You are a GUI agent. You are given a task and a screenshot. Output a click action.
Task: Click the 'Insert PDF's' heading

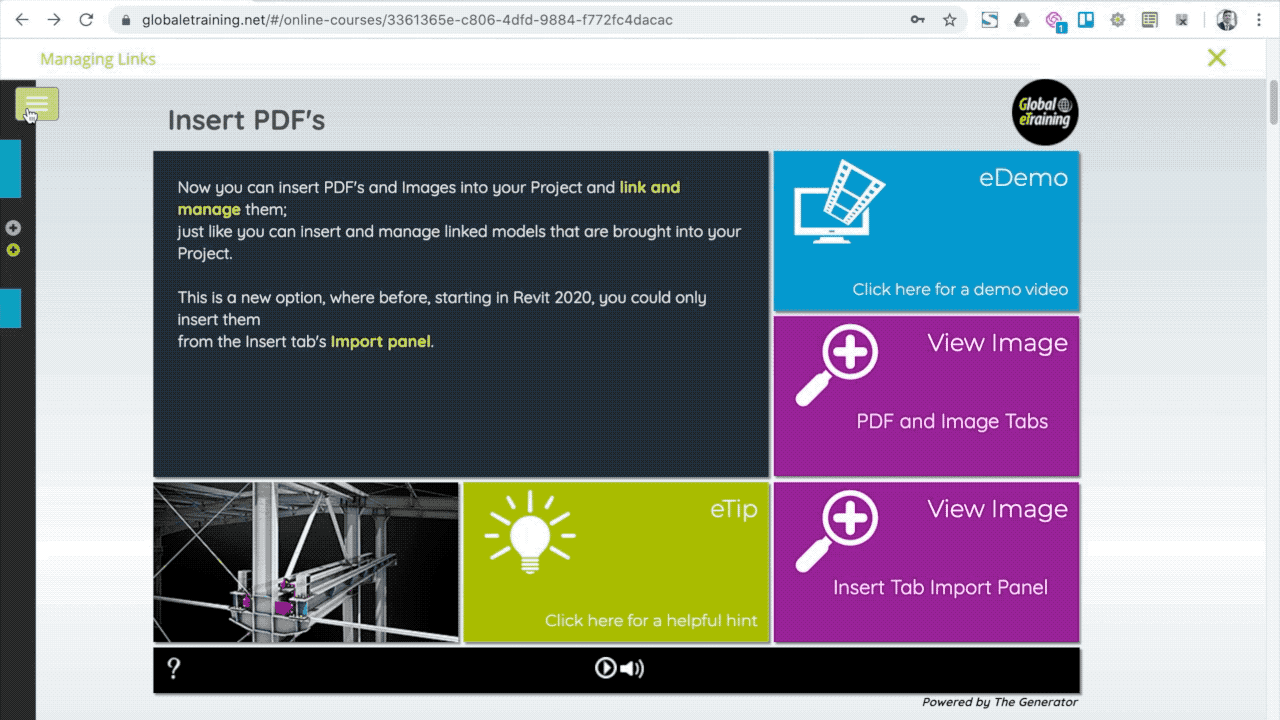(246, 120)
